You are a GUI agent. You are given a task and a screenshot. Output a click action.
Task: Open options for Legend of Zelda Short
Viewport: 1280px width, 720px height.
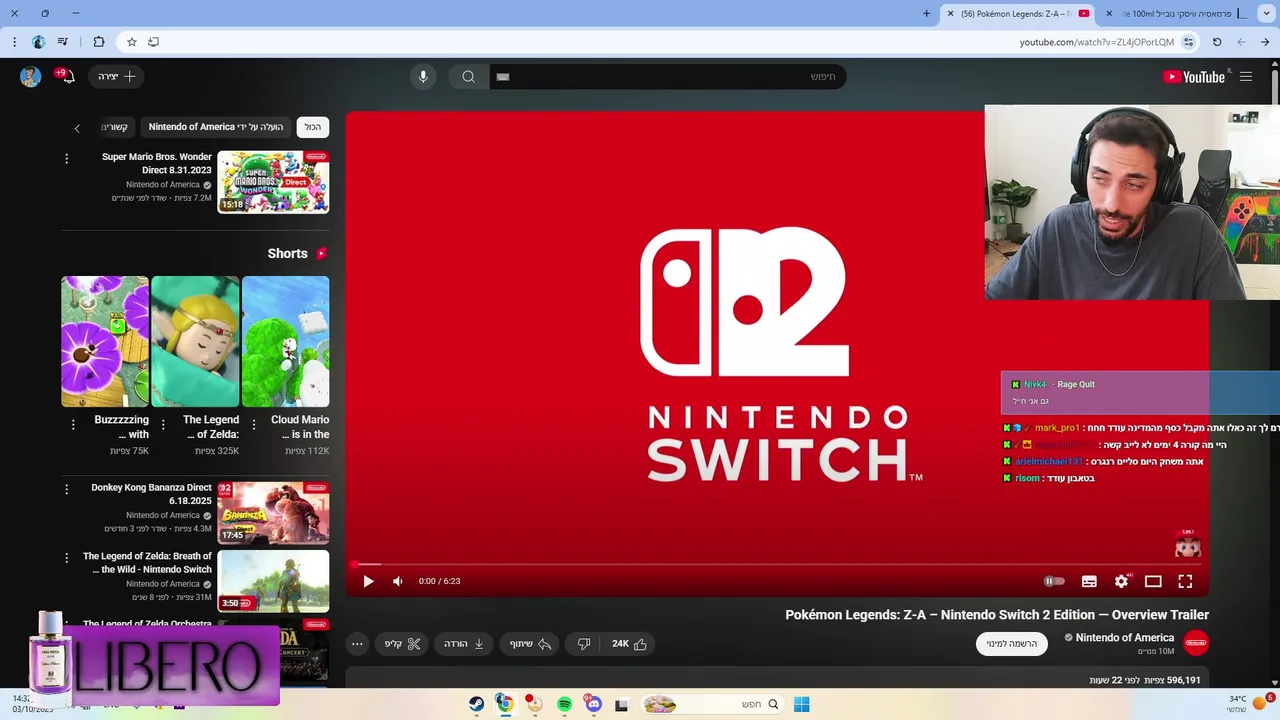tap(163, 425)
